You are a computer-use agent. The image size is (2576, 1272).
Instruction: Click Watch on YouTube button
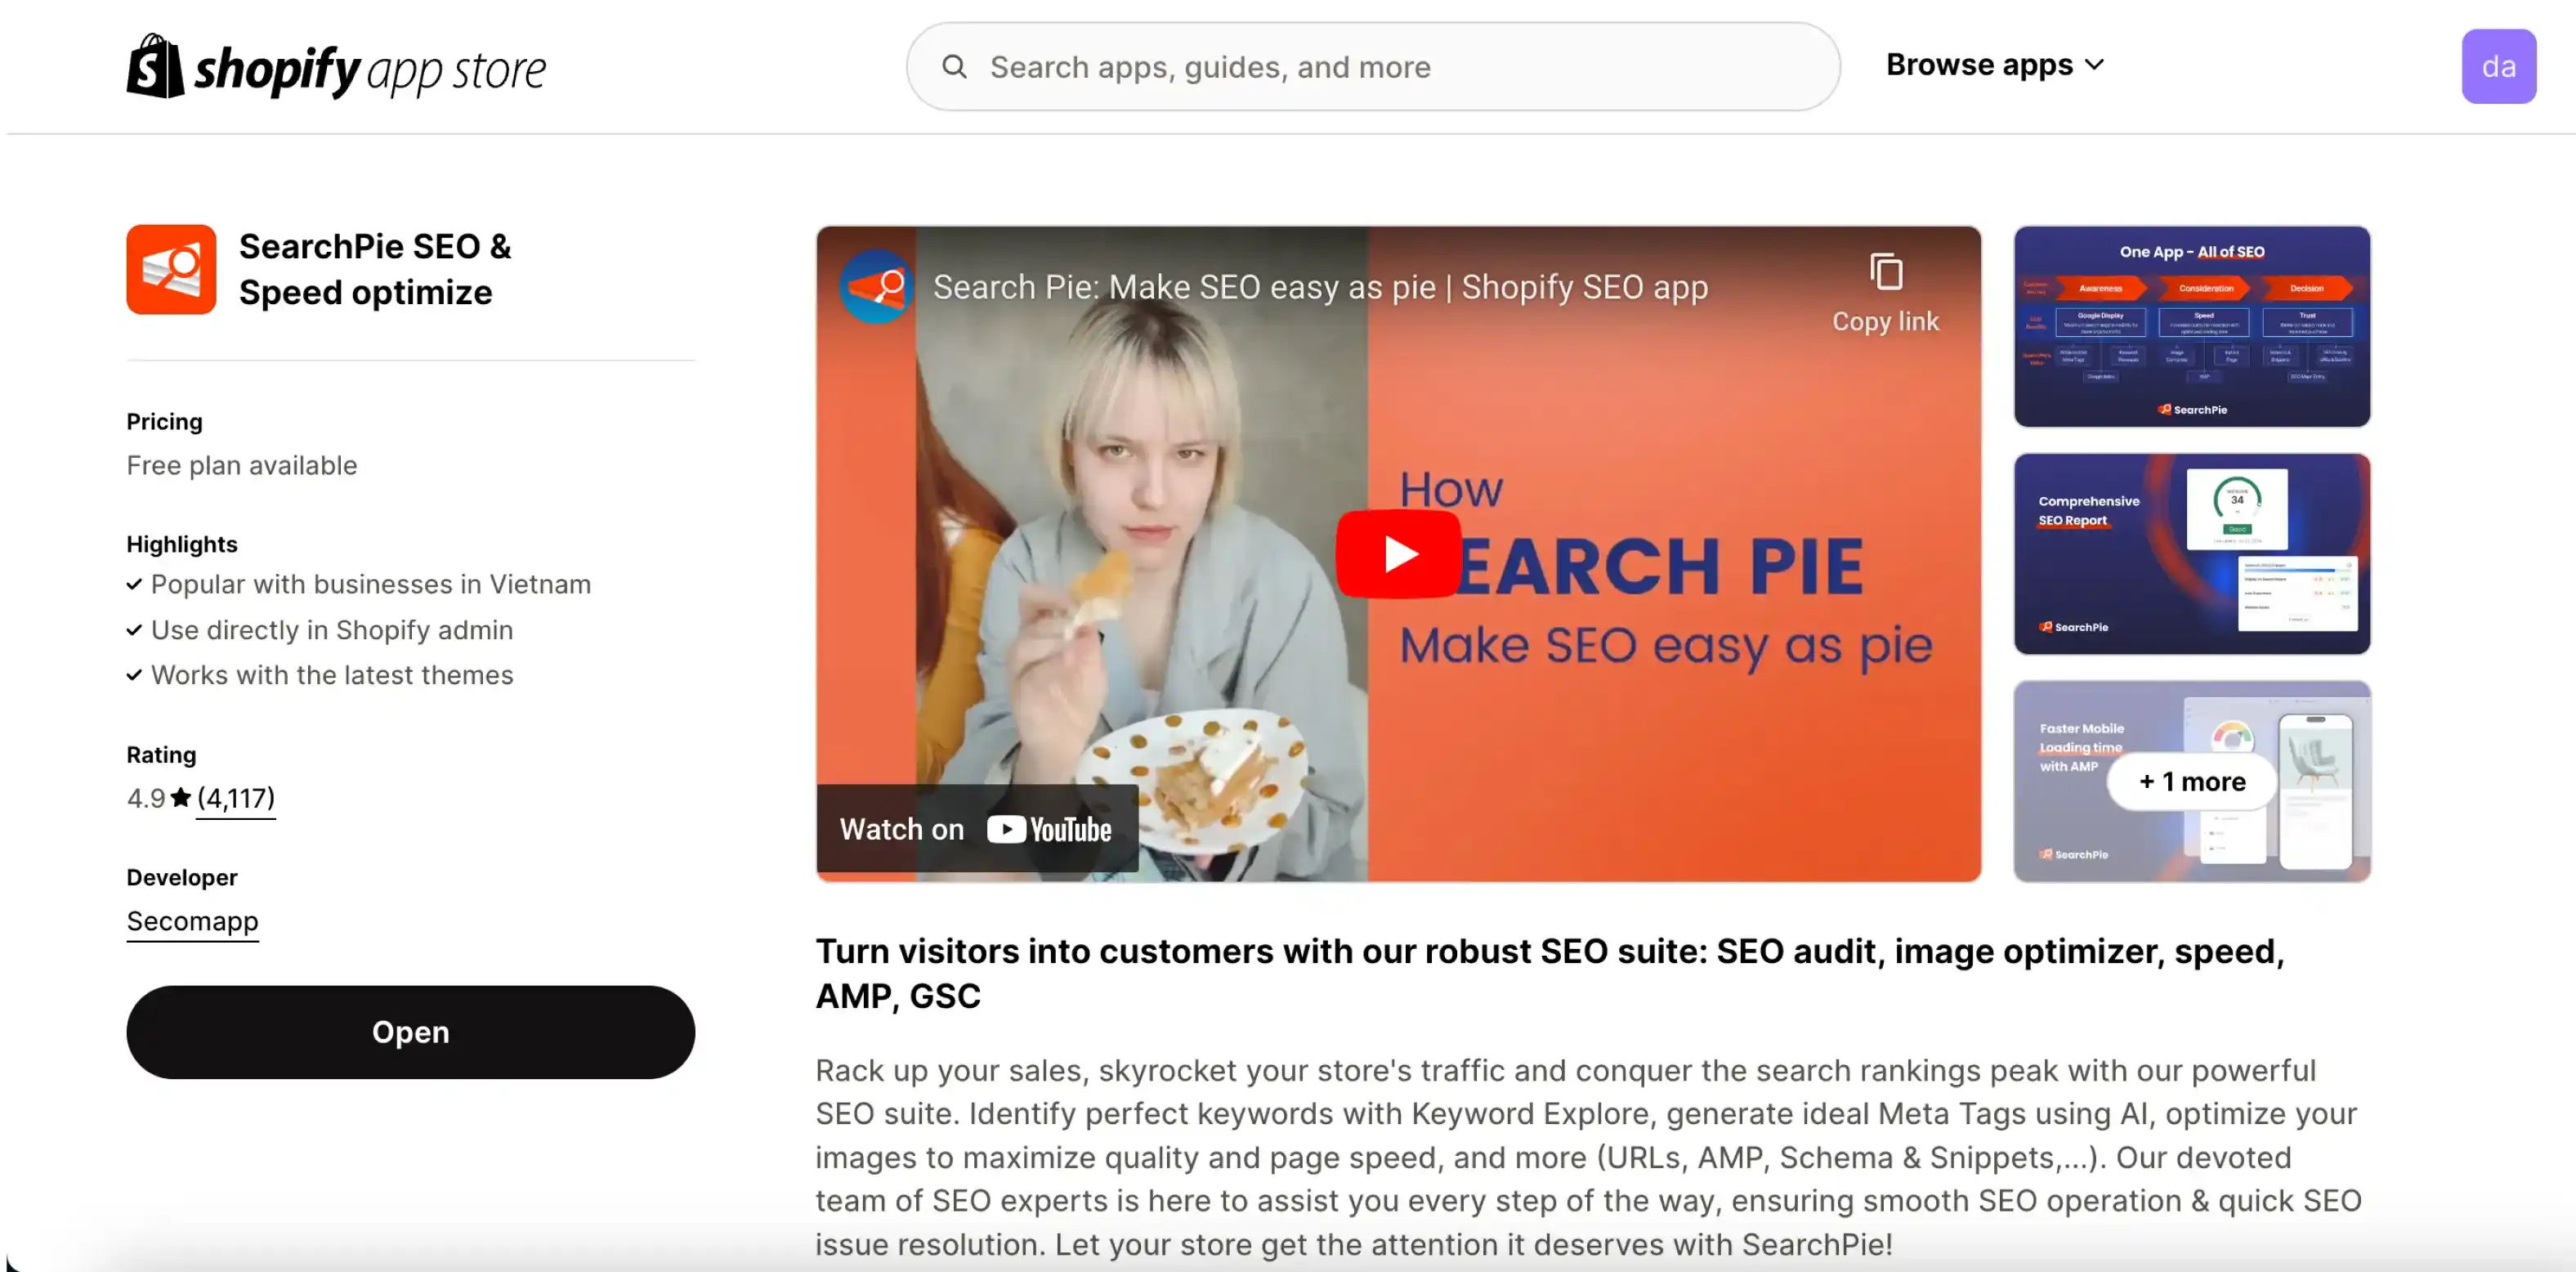(977, 829)
